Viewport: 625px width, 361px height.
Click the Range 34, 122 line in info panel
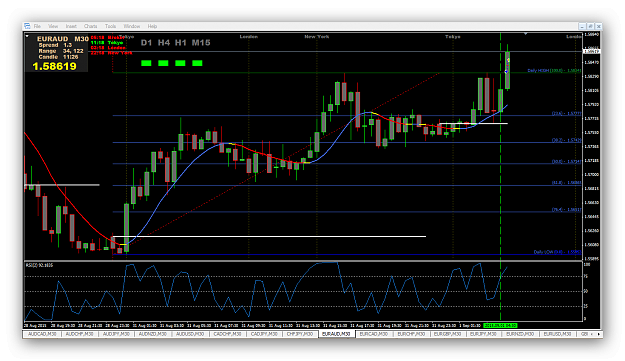(x=61, y=51)
